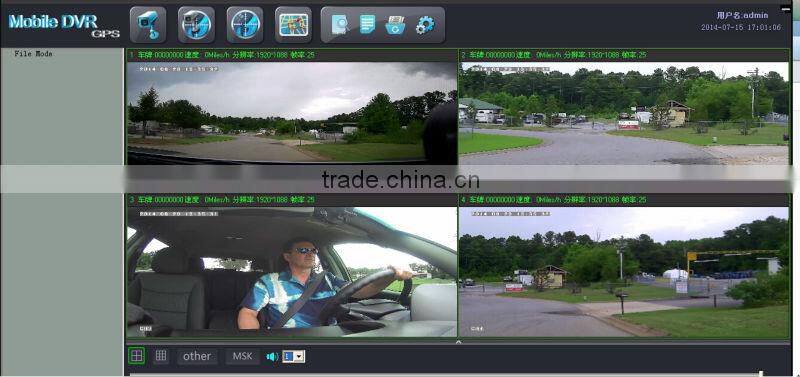800x377 pixels.
Task: Click channel 1 info header bar
Action: [292, 55]
